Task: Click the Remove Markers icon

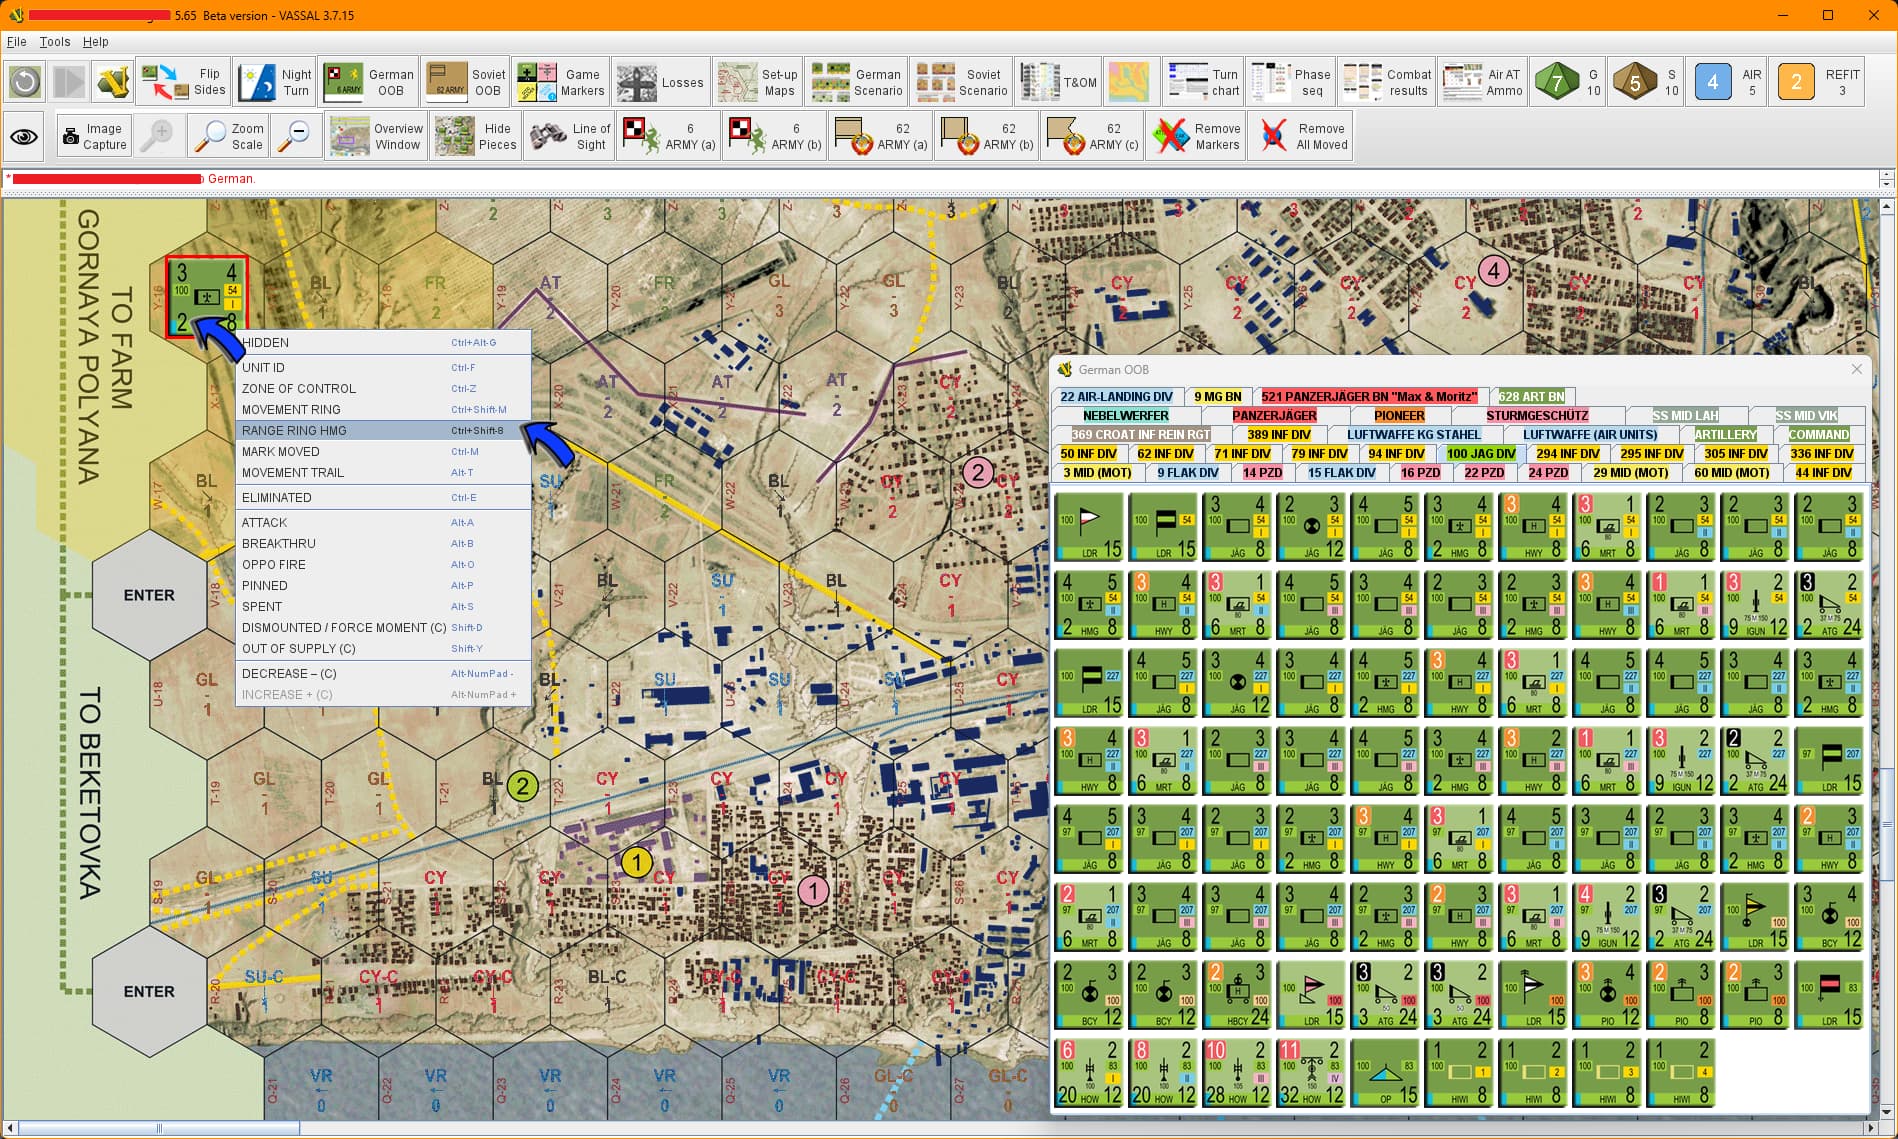Action: [x=1196, y=136]
